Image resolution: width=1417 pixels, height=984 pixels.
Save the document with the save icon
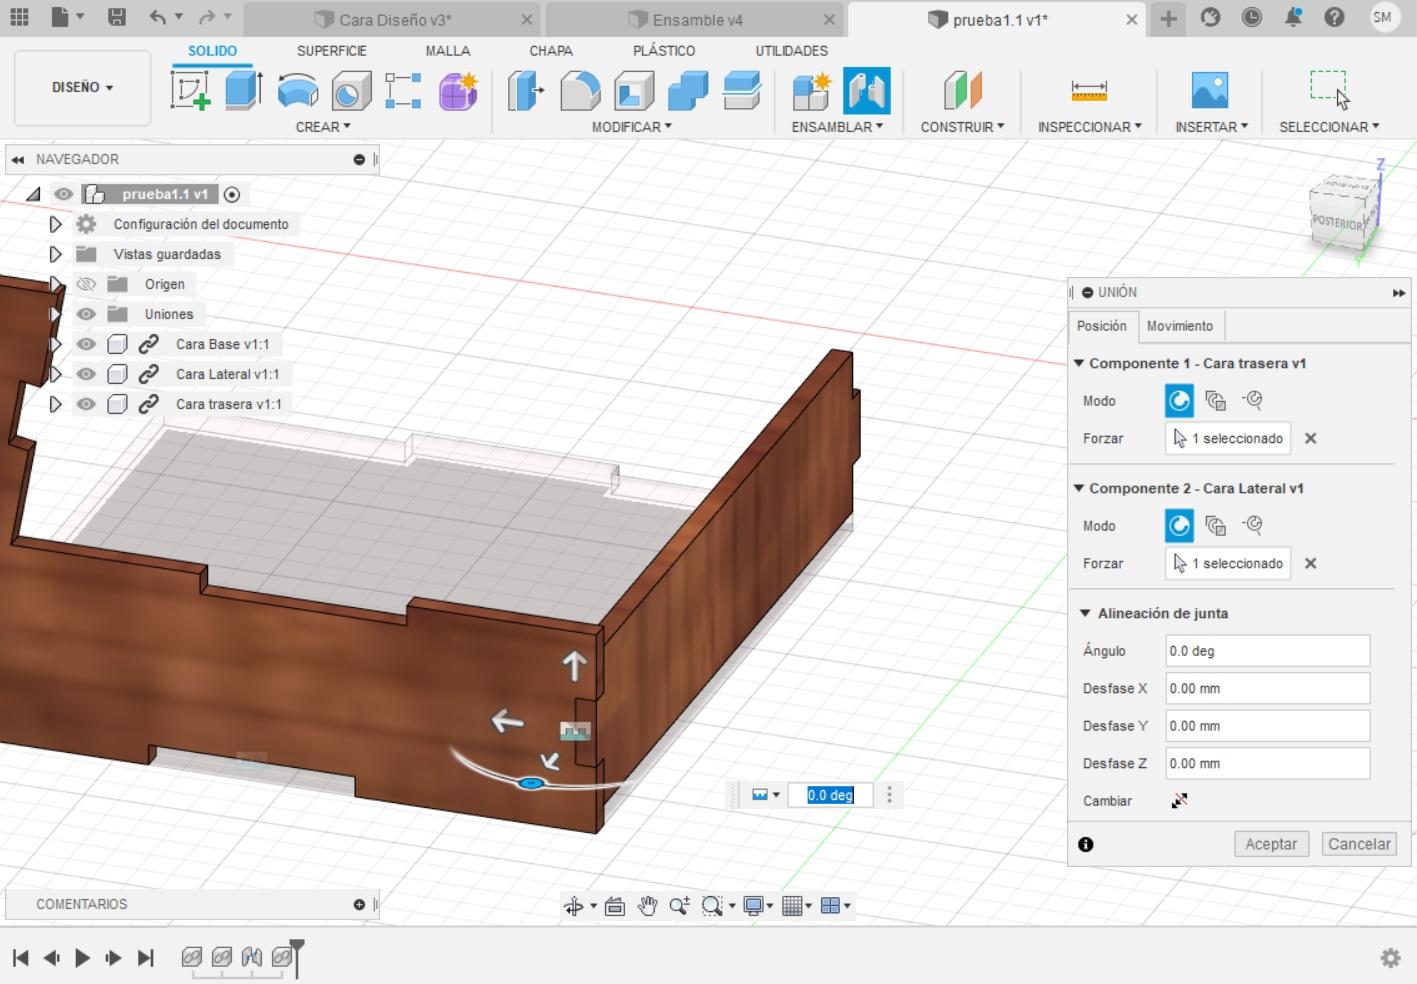(117, 18)
